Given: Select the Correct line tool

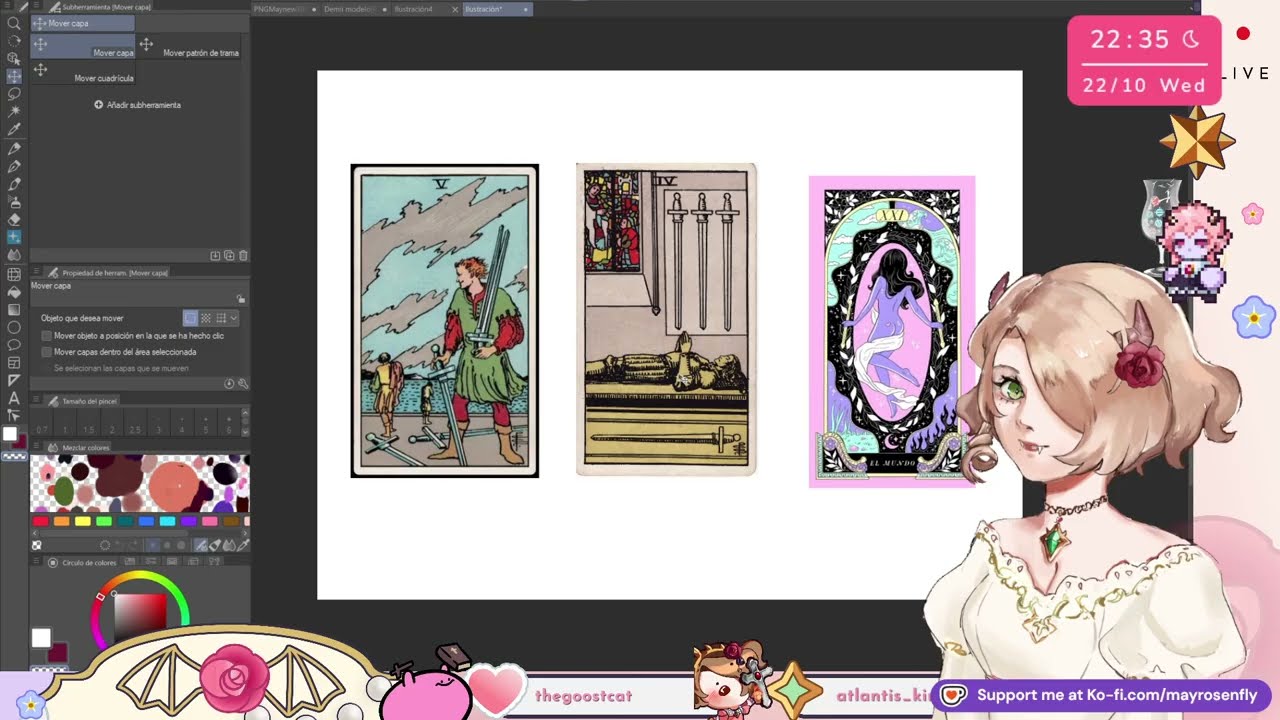Looking at the screenshot, I should pos(14,415).
